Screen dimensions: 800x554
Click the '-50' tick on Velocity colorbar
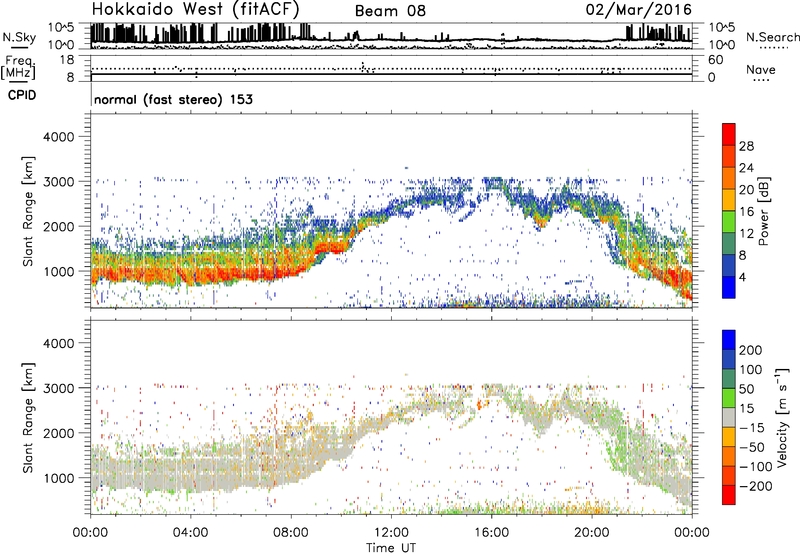coord(751,447)
